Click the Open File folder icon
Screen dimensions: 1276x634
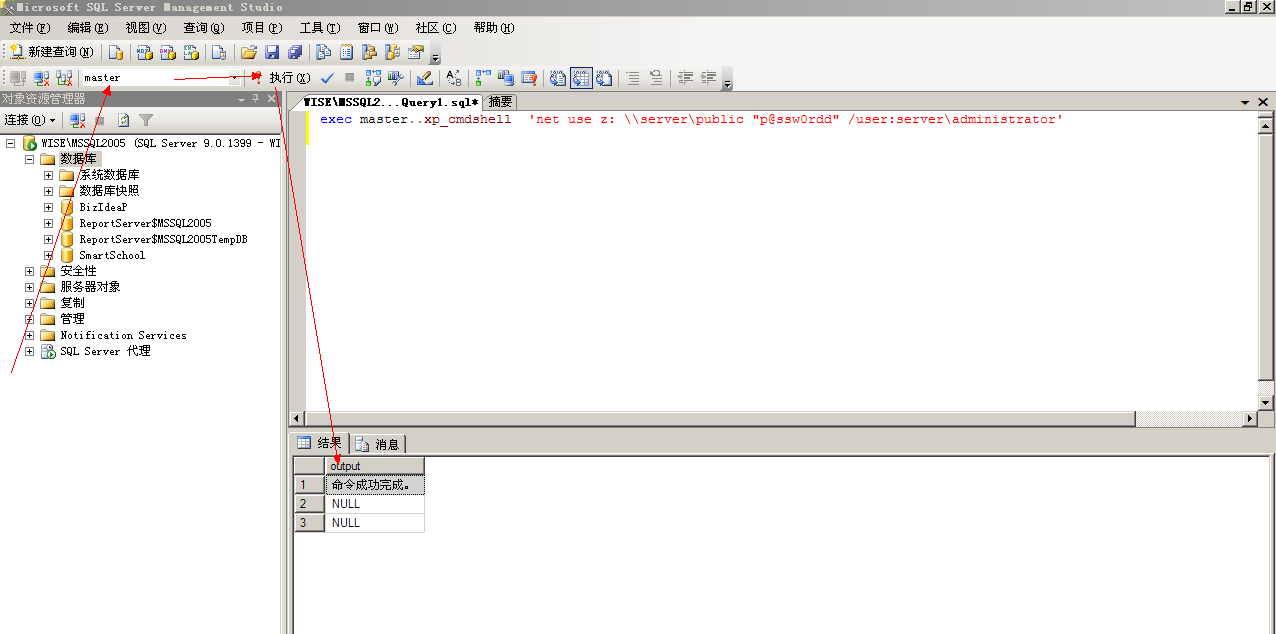click(249, 52)
